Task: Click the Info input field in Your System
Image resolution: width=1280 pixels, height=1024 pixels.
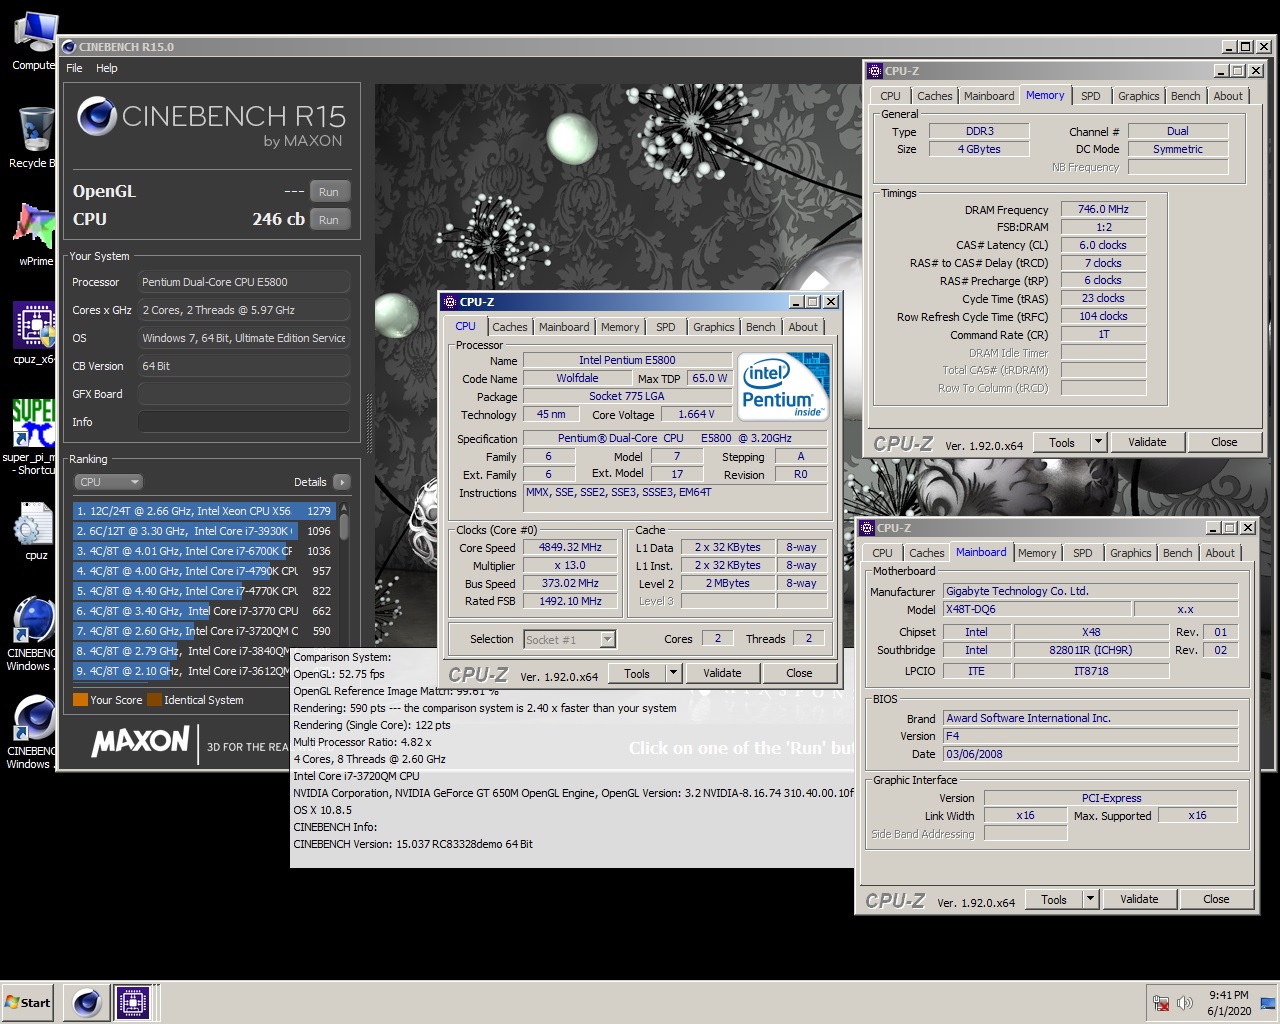Action: click(x=244, y=422)
